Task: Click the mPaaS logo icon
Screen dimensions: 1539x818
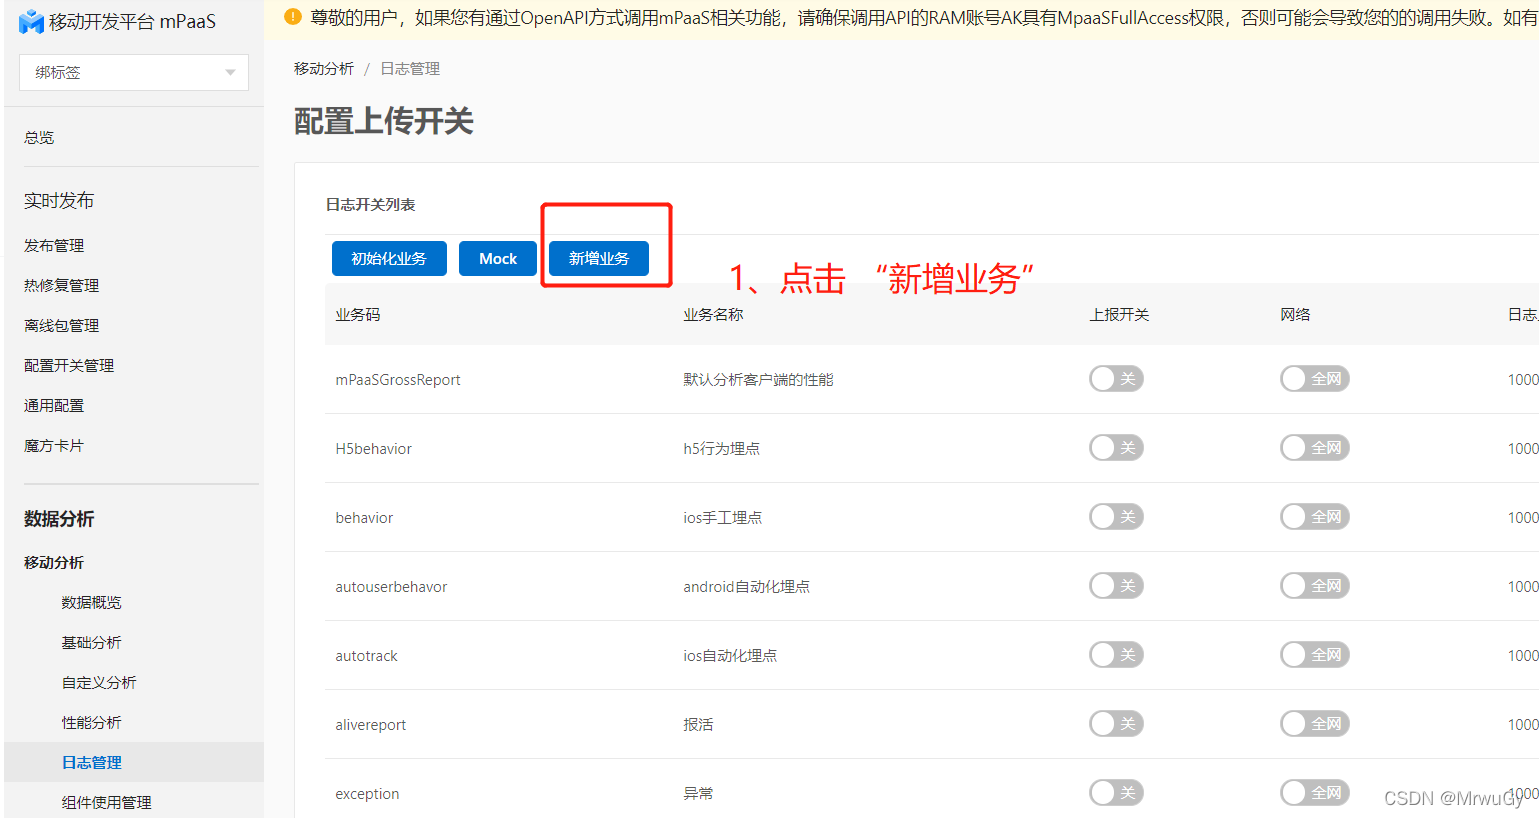Action: pos(31,21)
